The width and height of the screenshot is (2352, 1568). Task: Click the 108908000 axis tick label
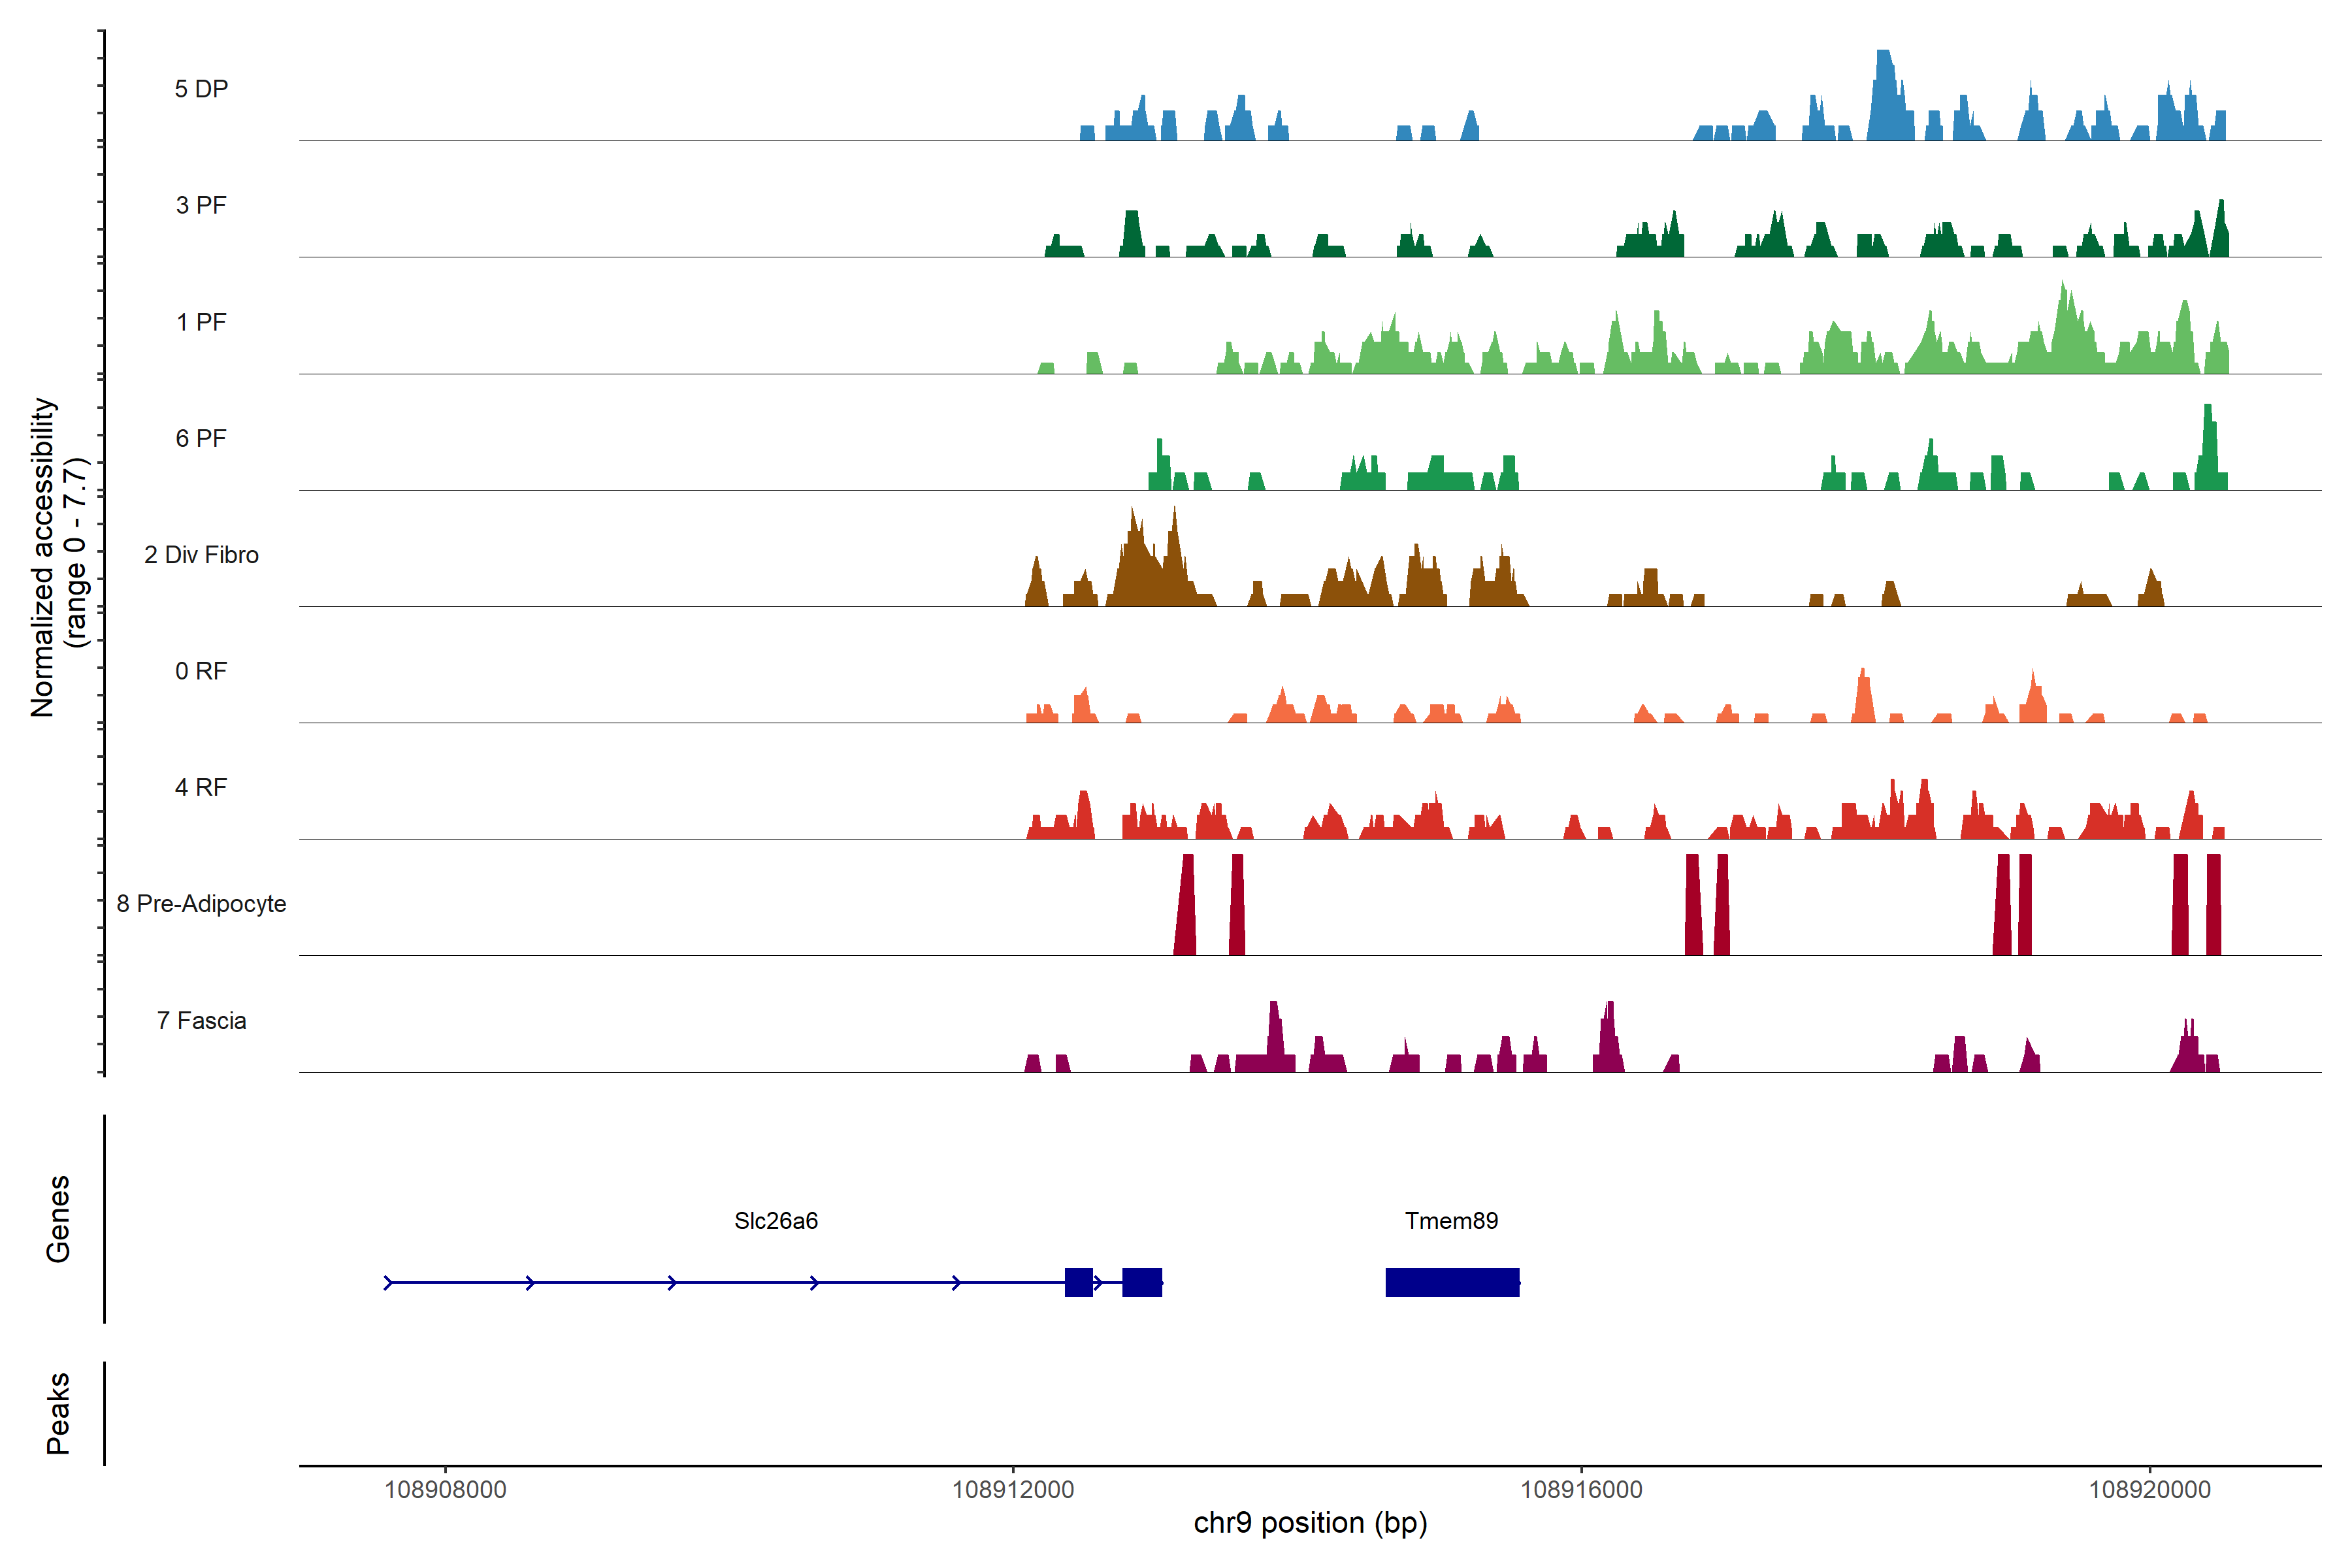(445, 1489)
